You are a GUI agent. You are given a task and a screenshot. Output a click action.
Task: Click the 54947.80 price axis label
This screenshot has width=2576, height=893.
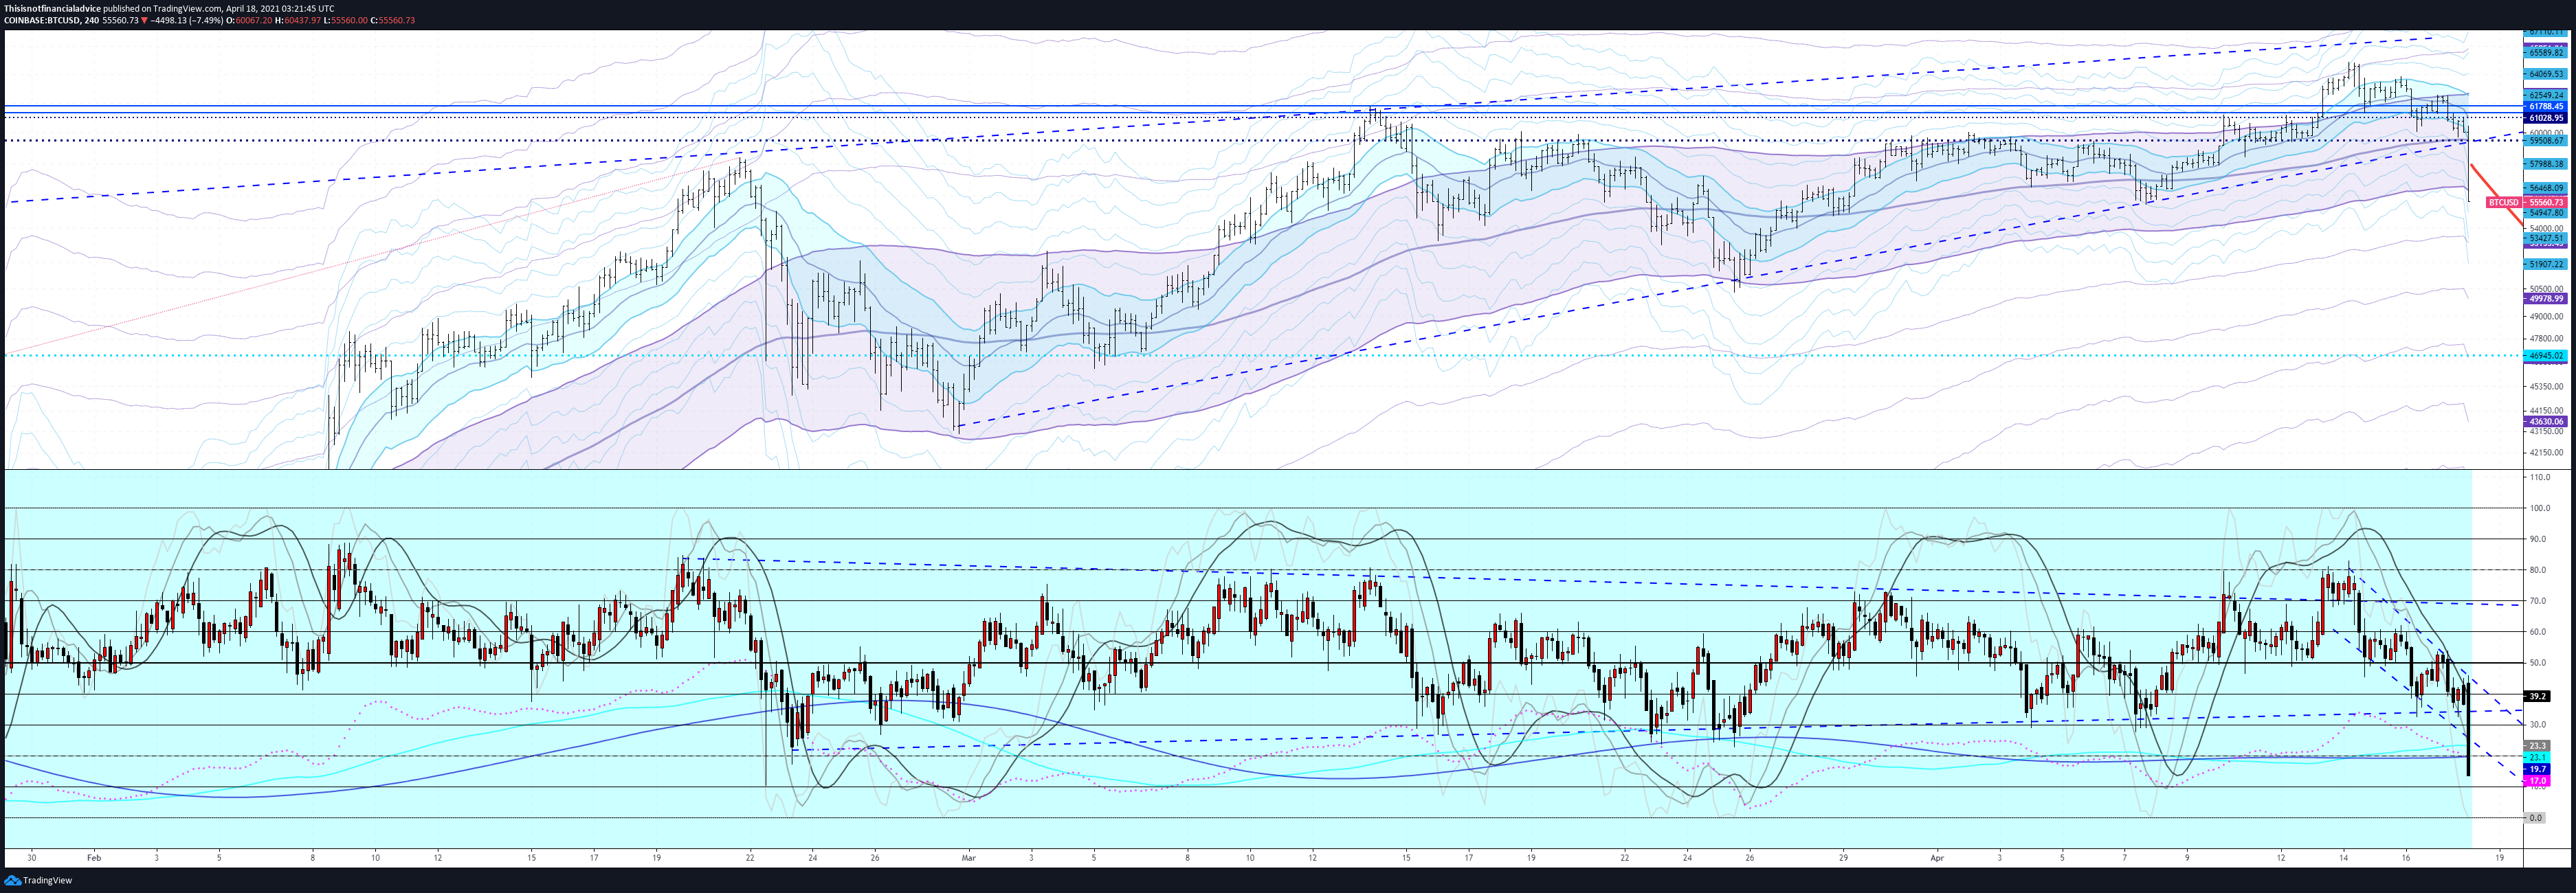point(2546,213)
